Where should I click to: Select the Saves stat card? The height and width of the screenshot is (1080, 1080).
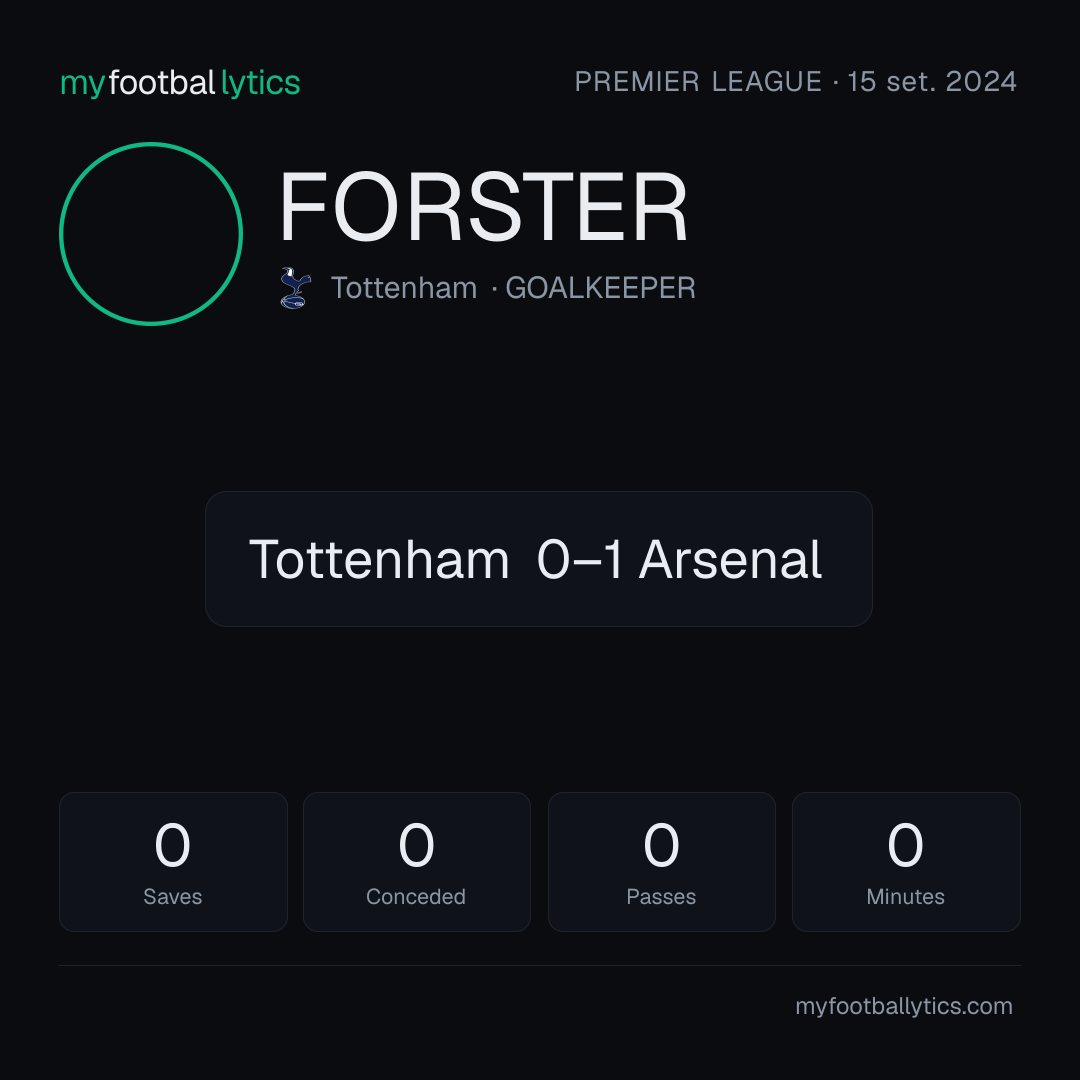click(x=173, y=862)
